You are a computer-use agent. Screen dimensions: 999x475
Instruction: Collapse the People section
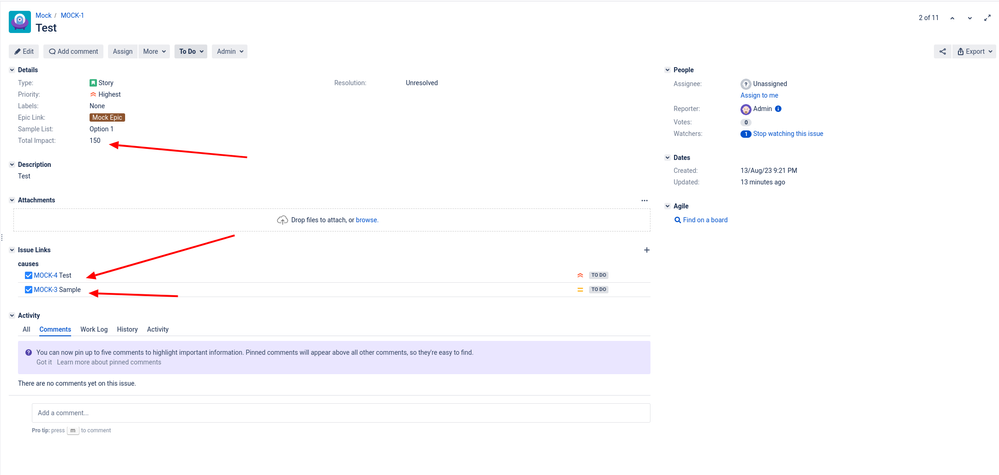[667, 70]
